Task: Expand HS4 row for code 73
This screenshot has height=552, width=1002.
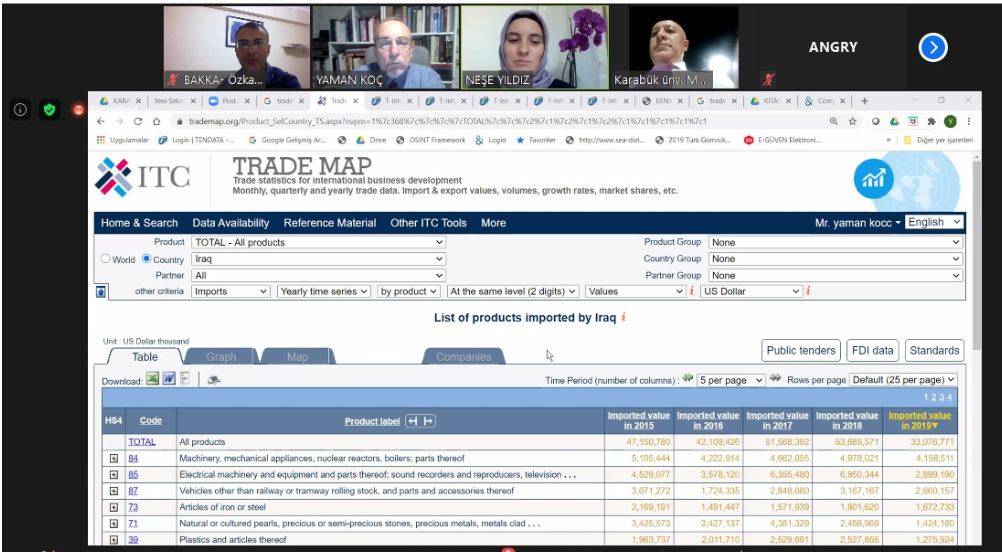Action: 114,507
